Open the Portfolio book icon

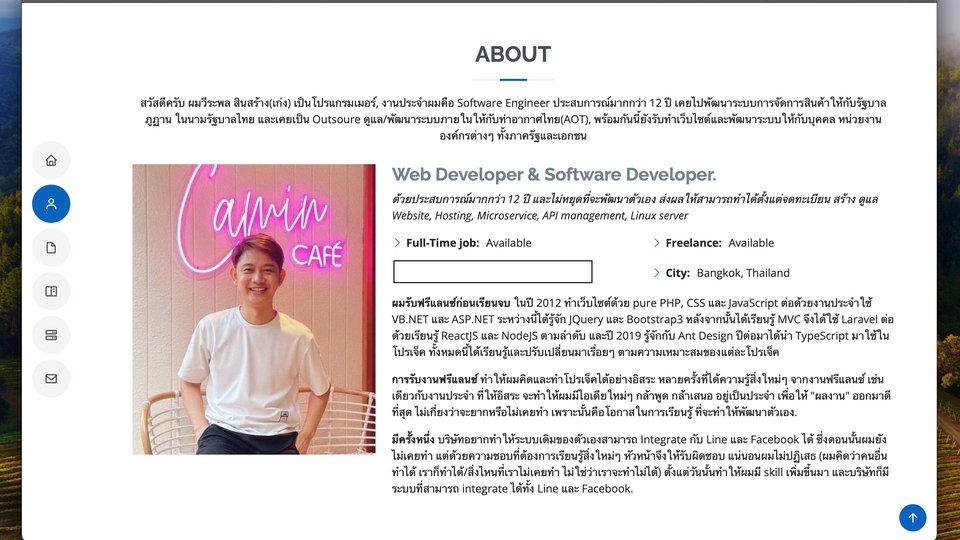51,291
